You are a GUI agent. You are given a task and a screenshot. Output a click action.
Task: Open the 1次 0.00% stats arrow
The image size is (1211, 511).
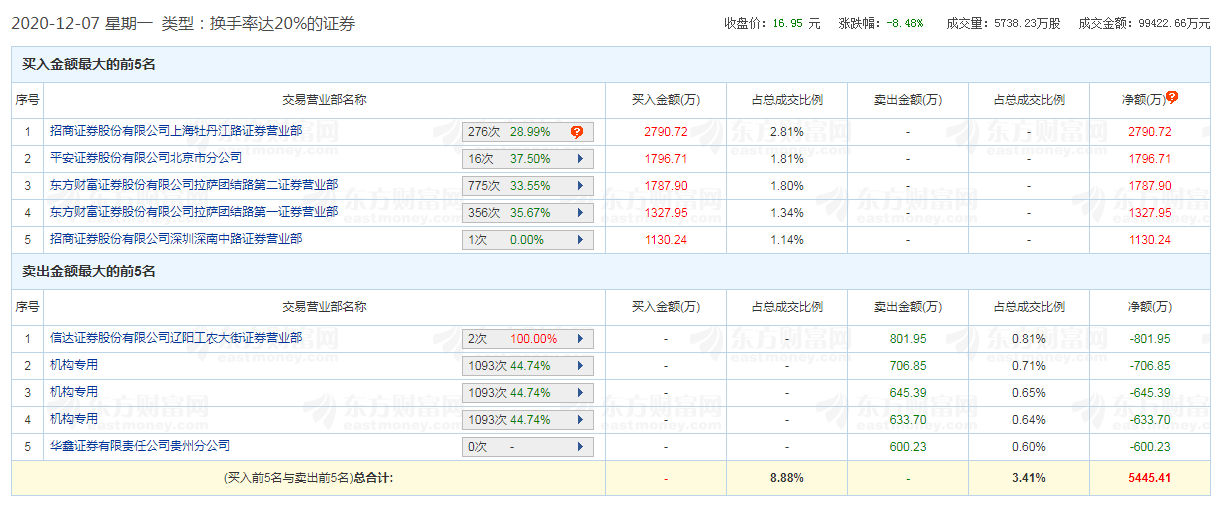(x=580, y=240)
